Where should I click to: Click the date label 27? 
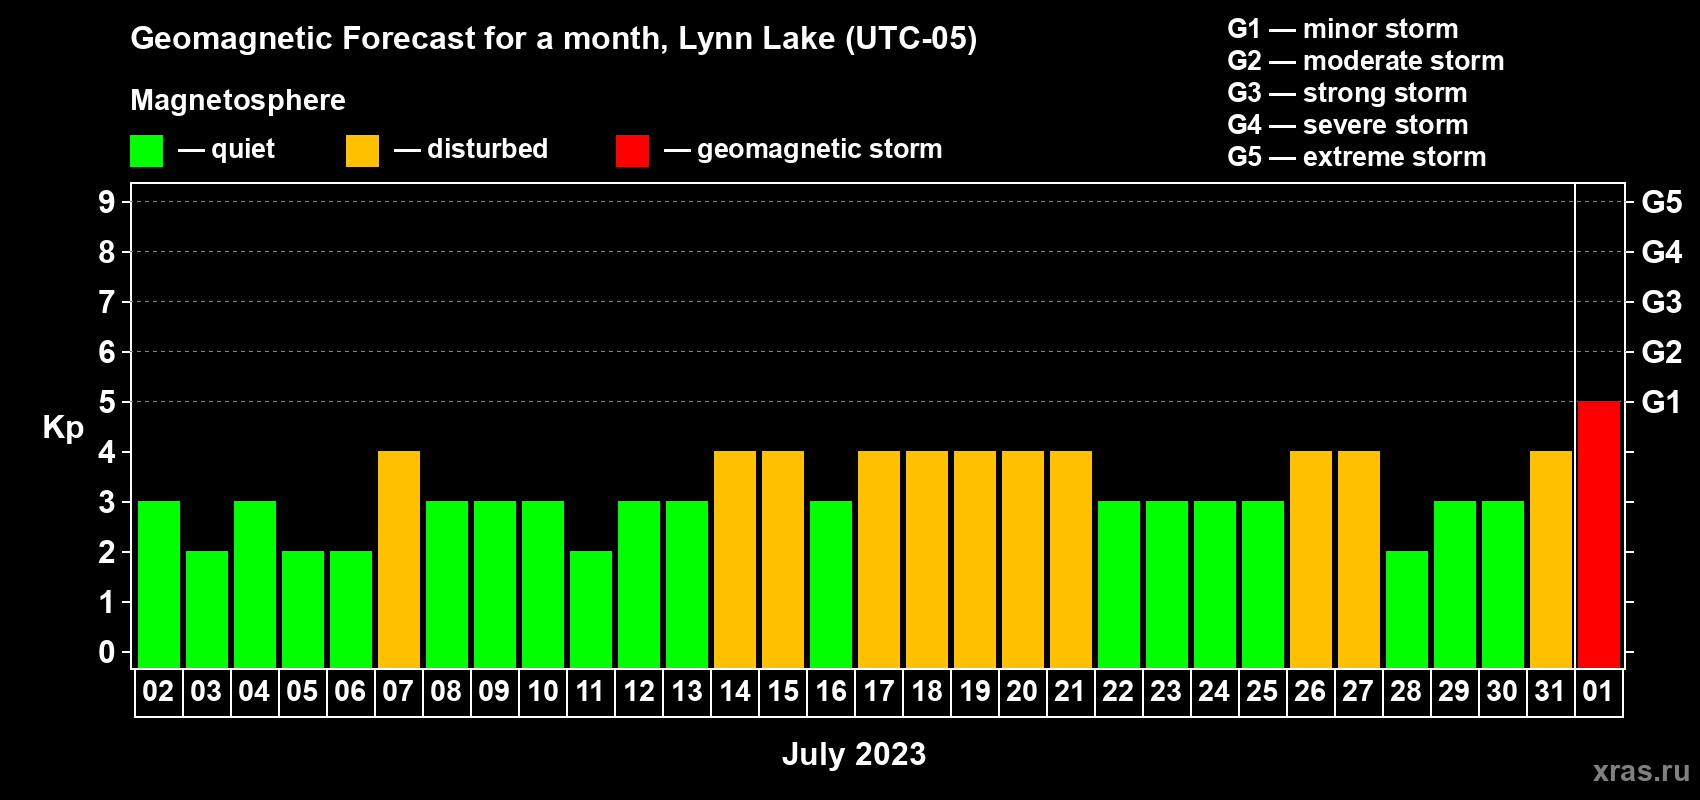(x=1358, y=692)
